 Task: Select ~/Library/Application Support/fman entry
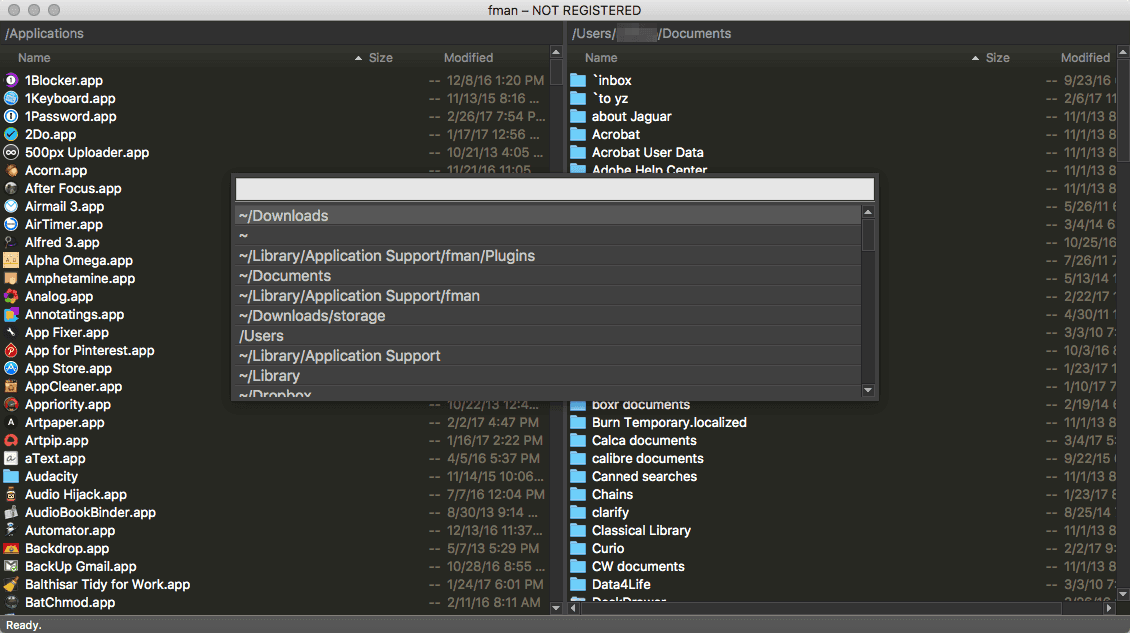pos(548,296)
